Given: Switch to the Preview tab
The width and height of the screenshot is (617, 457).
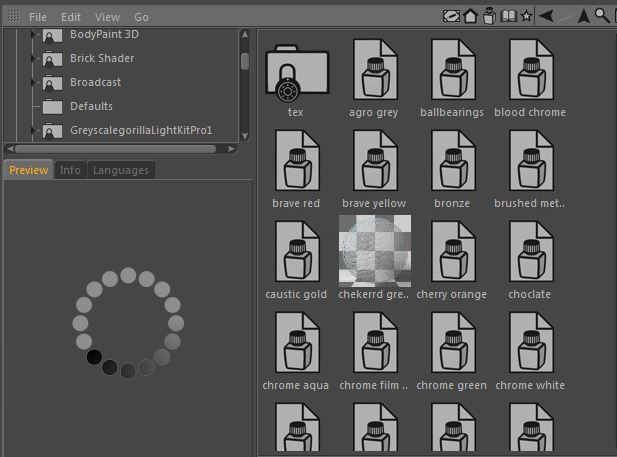Looking at the screenshot, I should (x=28, y=170).
